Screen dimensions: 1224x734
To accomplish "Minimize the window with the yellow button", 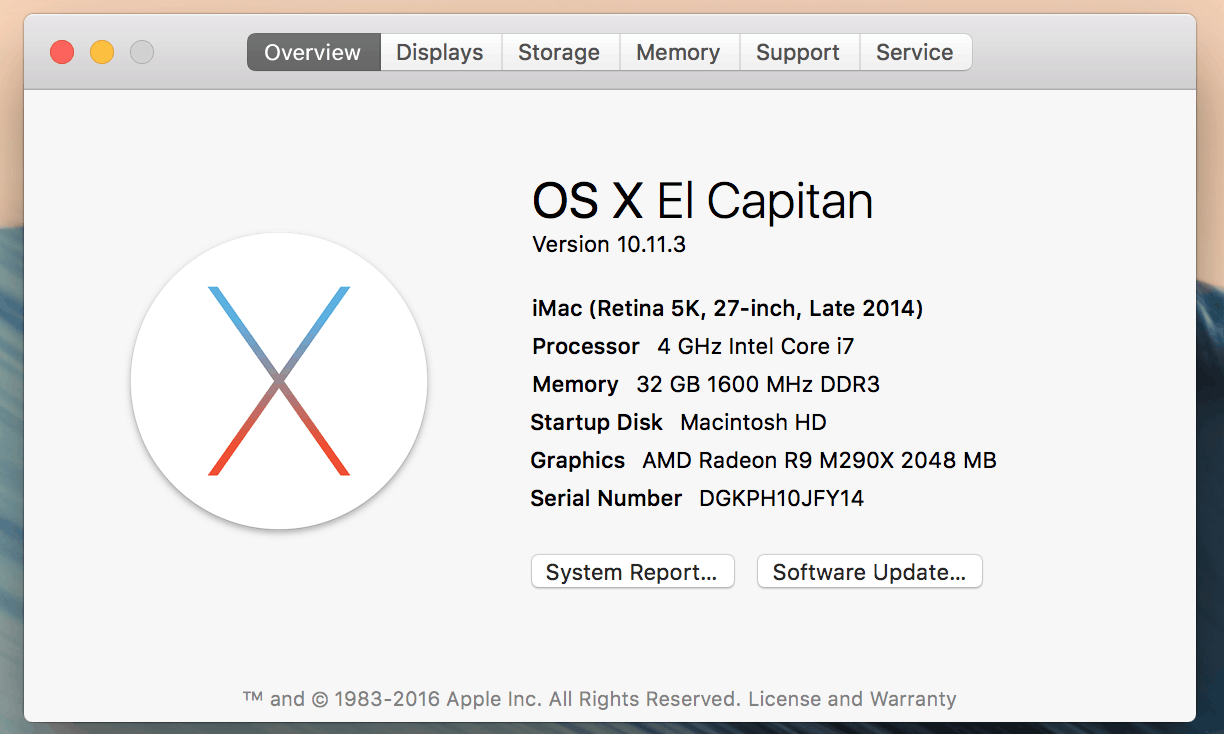I will point(102,52).
